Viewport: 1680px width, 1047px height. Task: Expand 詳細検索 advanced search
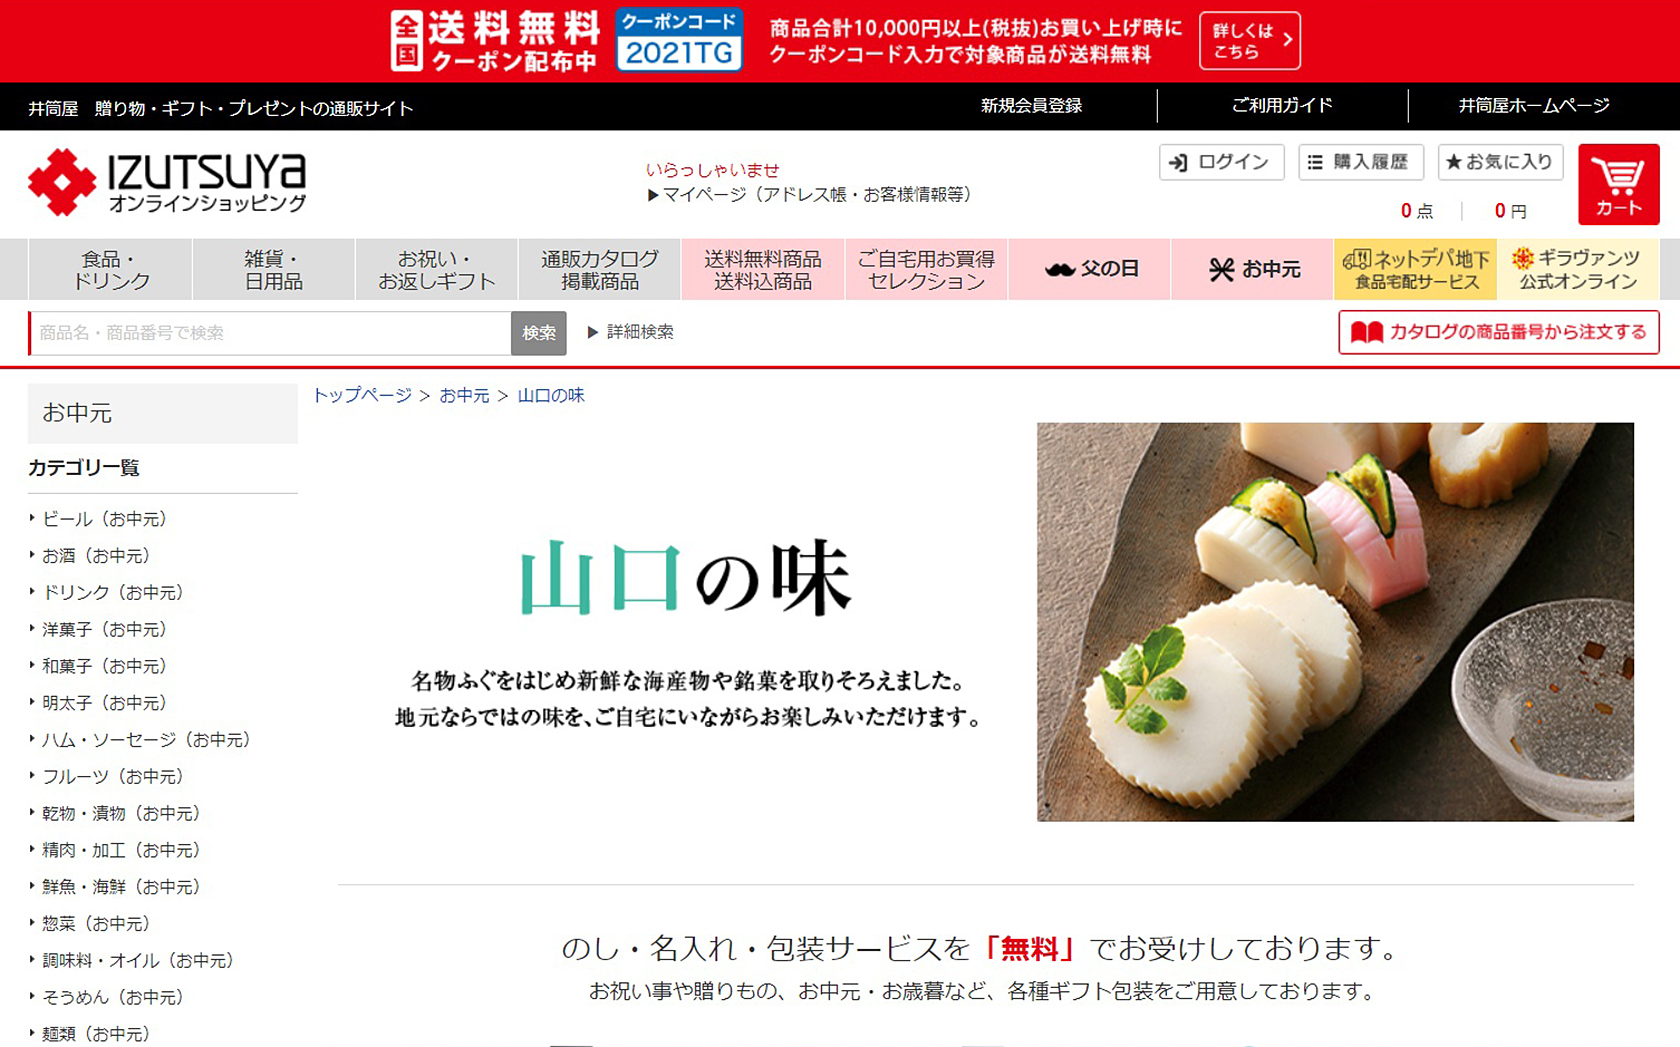[630, 332]
